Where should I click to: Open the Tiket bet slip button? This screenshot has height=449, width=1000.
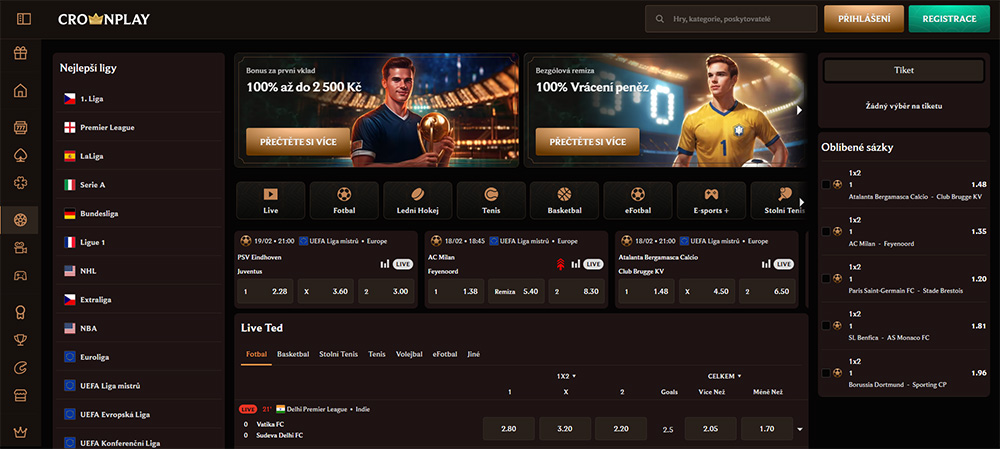coord(904,71)
